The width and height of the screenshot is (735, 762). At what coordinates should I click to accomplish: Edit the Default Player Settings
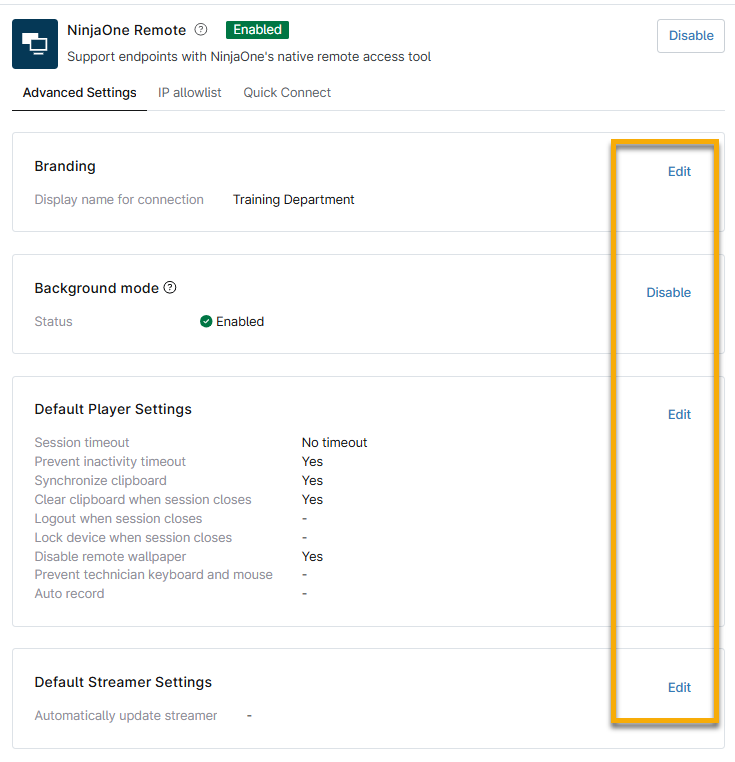679,414
